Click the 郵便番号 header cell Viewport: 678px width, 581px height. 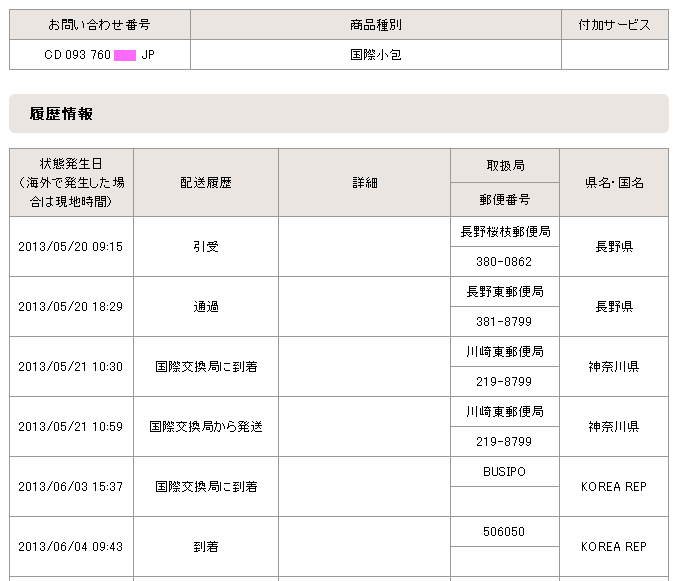[505, 199]
